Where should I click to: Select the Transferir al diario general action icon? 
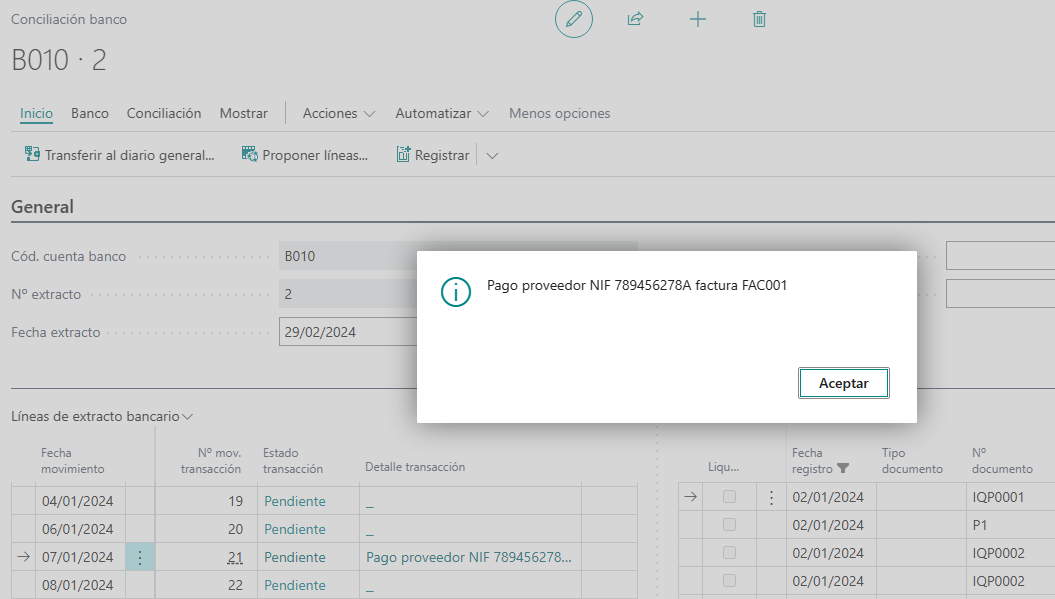coord(32,155)
